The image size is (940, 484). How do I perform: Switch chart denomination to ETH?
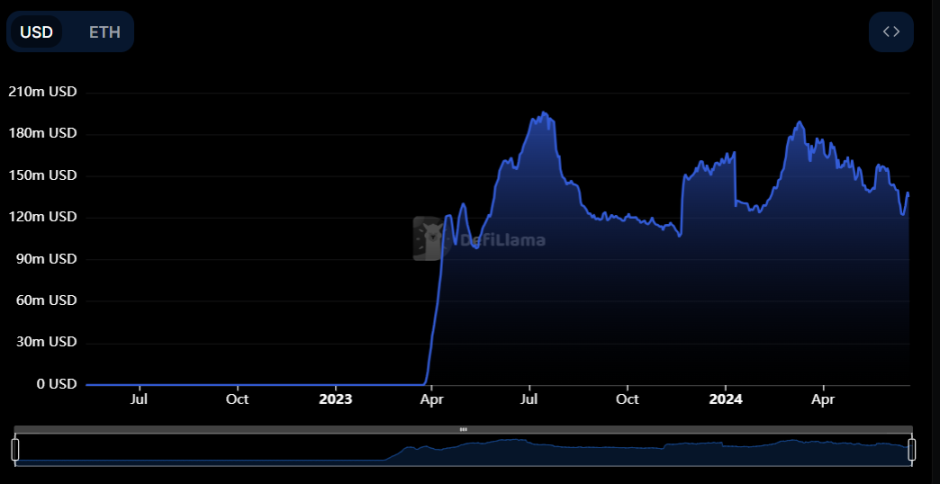pos(104,32)
